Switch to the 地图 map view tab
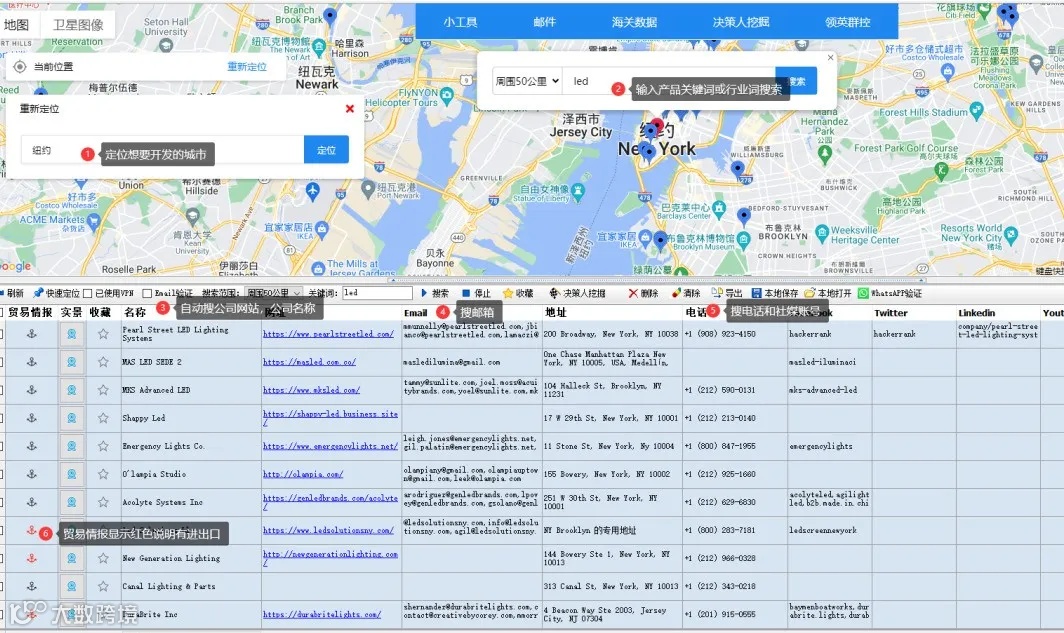The image size is (1064, 633). pos(16,24)
